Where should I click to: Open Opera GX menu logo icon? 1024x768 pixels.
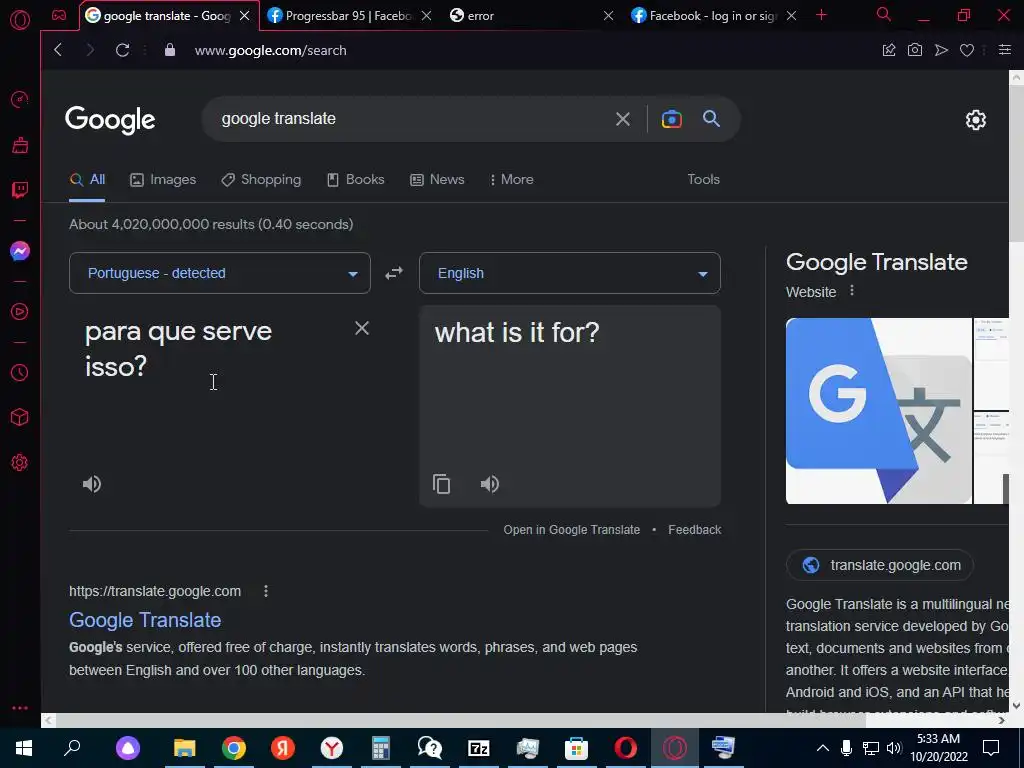pos(20,20)
